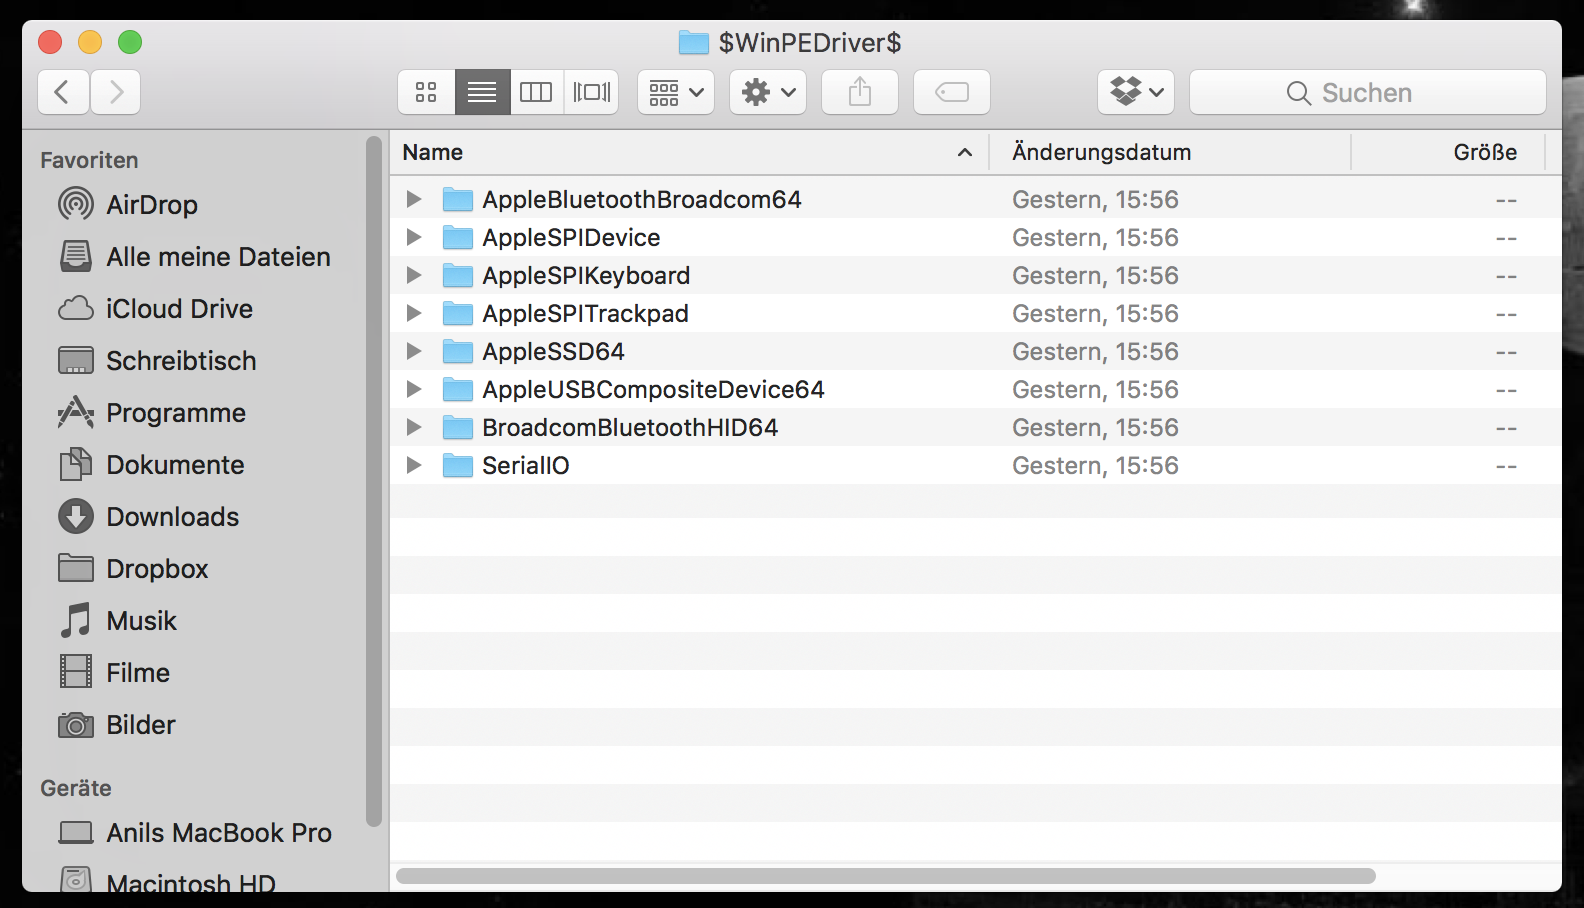Select the AppleSPIDevice file name
Screen dimensions: 1584x908
click(571, 237)
